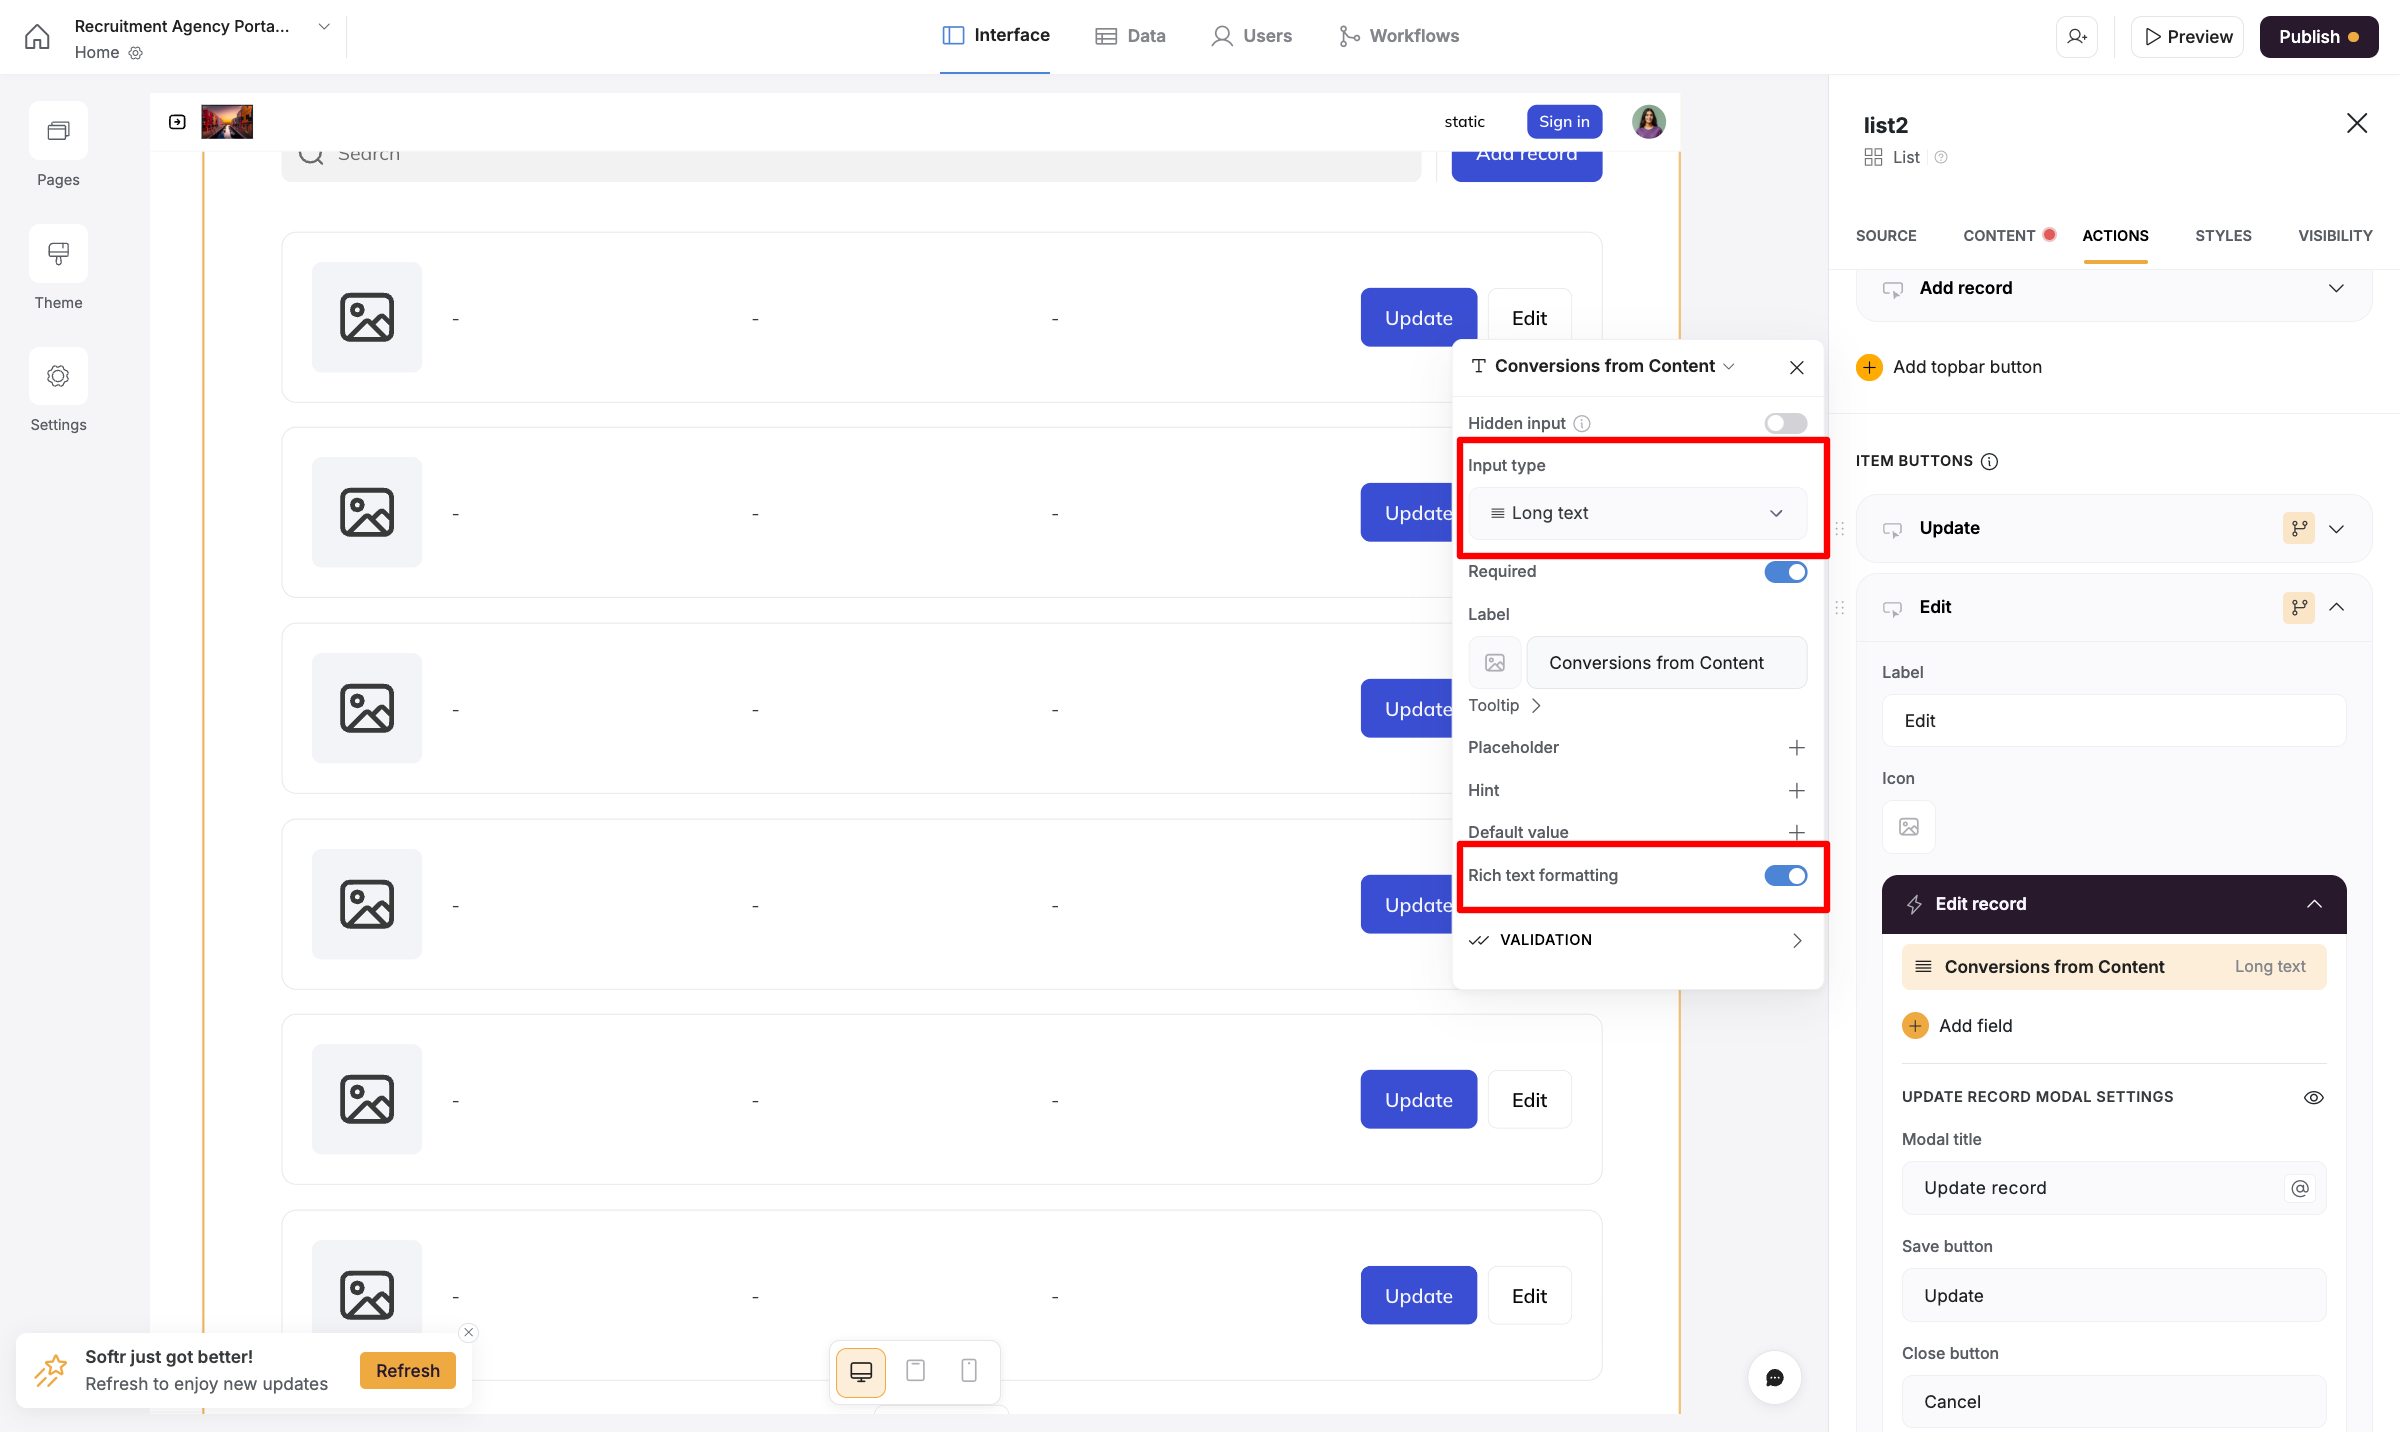Open the Settings gear in sidebar
This screenshot has width=2400, height=1432.
(58, 376)
